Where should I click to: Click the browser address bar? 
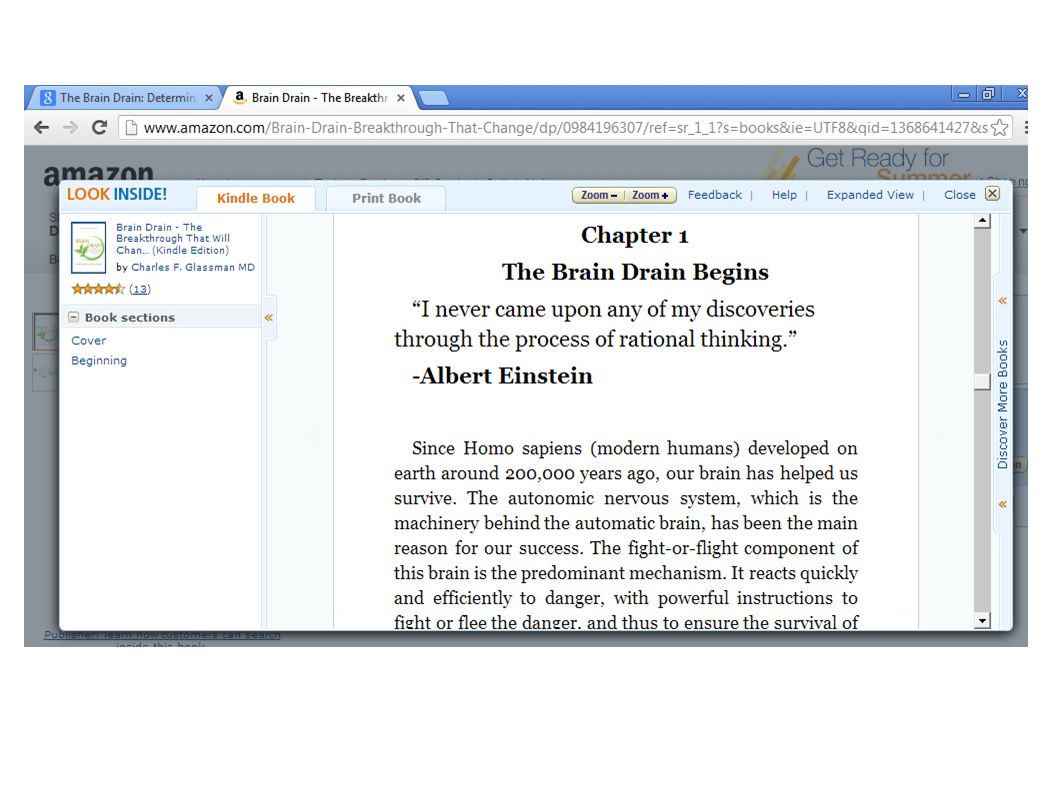point(565,128)
